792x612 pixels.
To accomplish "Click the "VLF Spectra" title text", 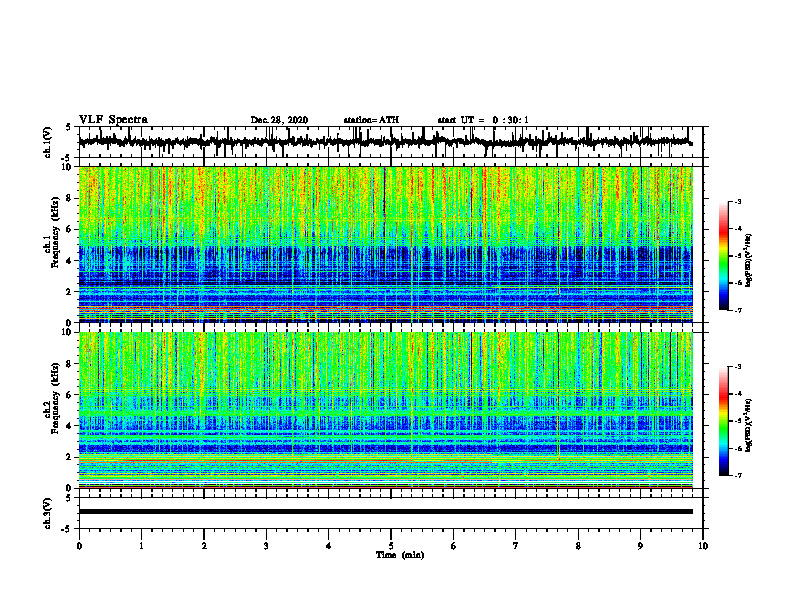I will [113, 120].
